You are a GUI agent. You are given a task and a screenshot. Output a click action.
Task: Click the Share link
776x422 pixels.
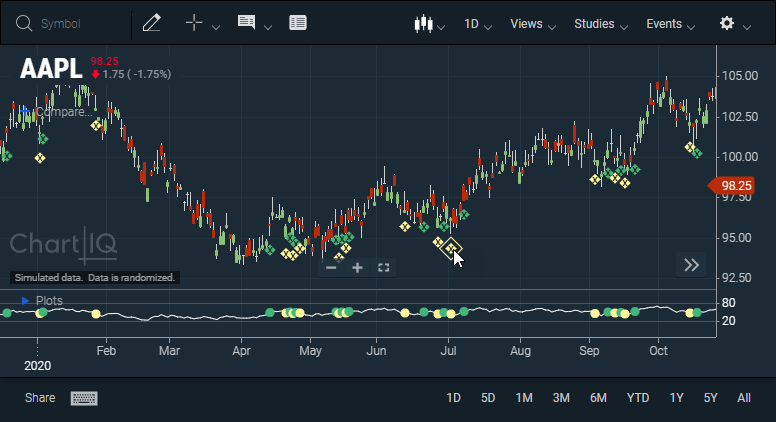point(40,398)
